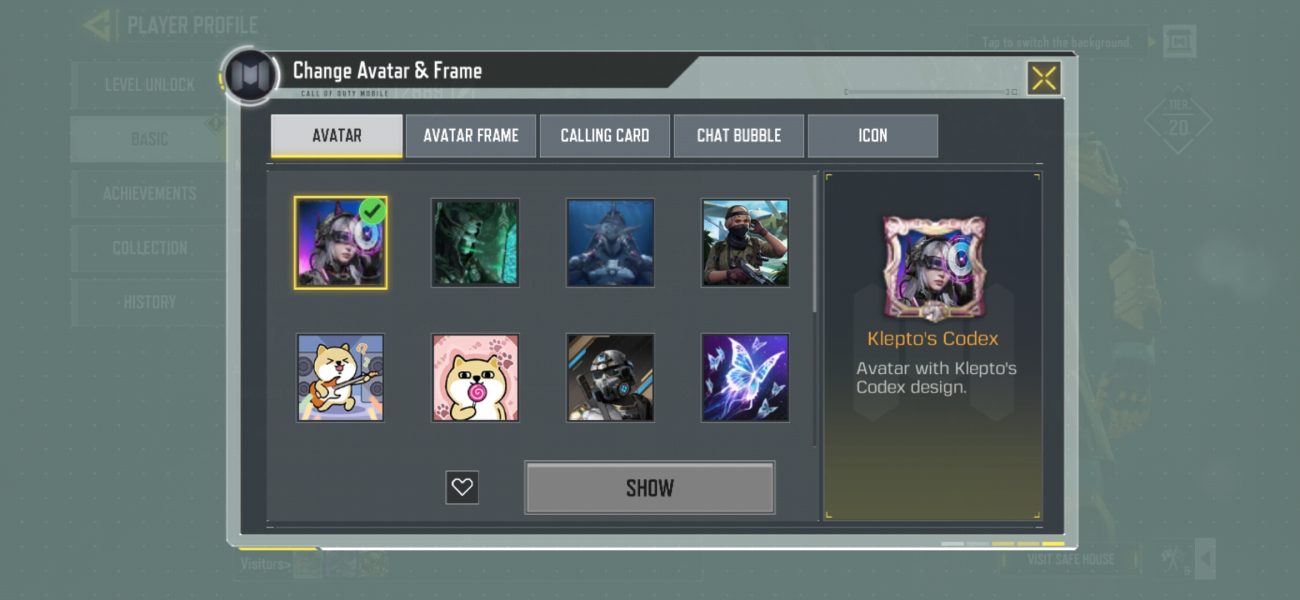Viewport: 1300px width, 600px height.
Task: Select the soldier with rifle avatar
Action: (745, 242)
